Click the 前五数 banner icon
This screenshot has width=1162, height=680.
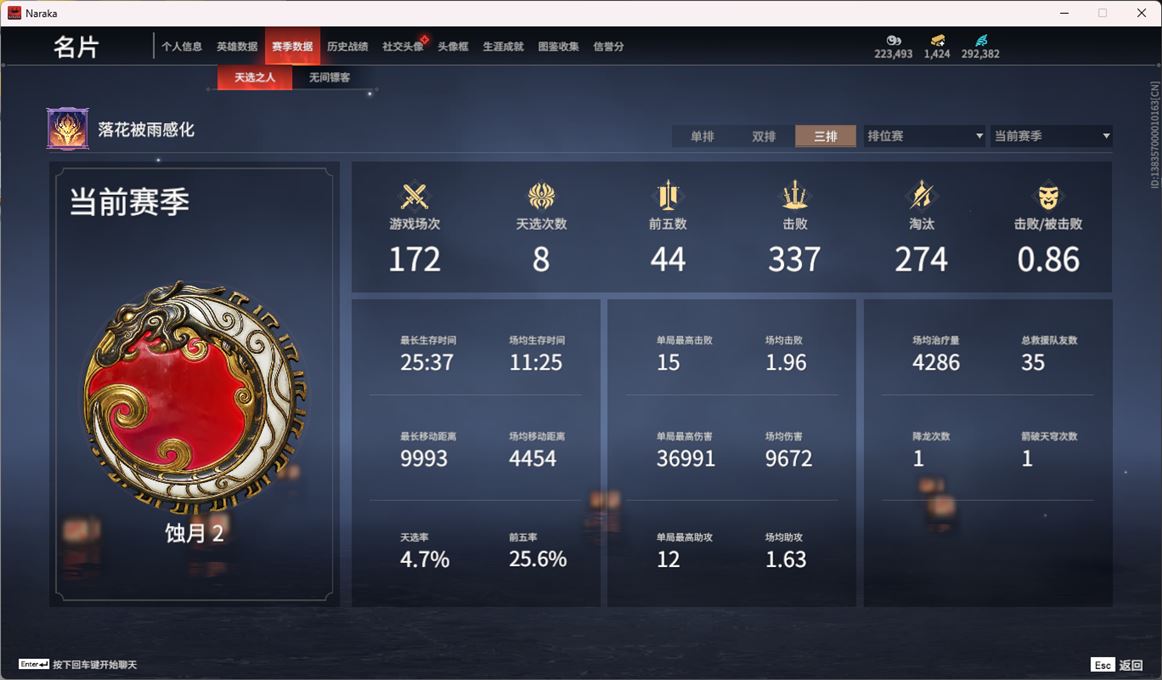pos(668,196)
